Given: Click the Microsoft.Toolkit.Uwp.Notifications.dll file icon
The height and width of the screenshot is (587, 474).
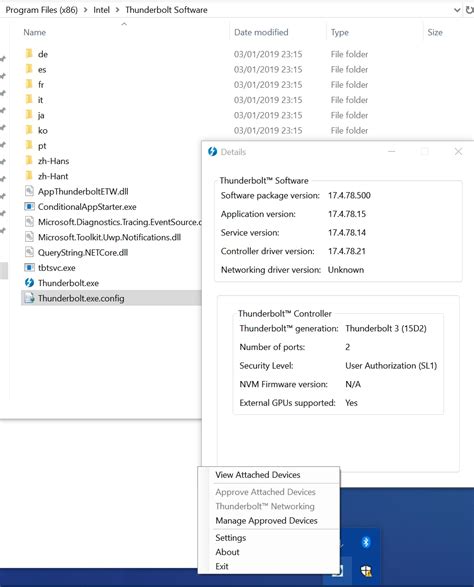Looking at the screenshot, I should coord(29,237).
